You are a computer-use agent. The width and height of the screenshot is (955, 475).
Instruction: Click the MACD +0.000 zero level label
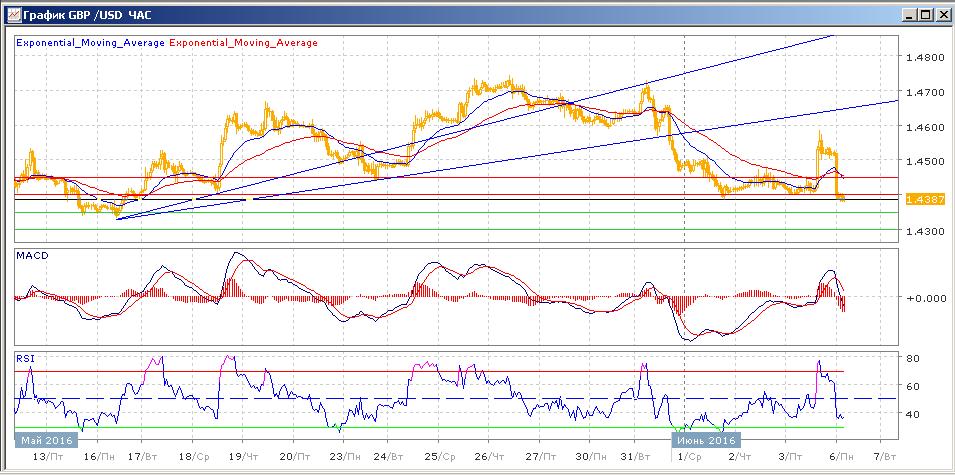923,298
